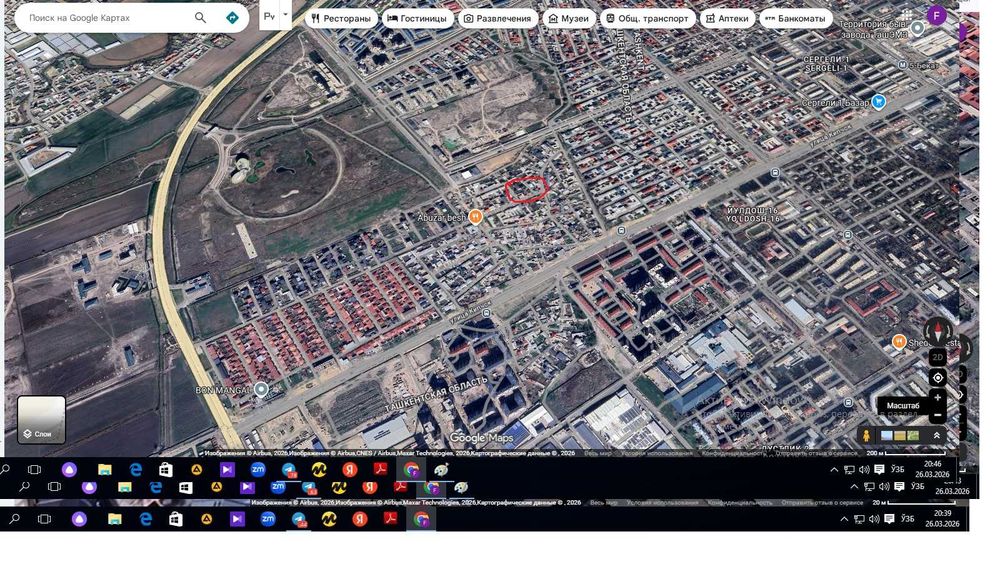Select the Развлечения category chip
The width and height of the screenshot is (1000, 563).
[x=497, y=18]
